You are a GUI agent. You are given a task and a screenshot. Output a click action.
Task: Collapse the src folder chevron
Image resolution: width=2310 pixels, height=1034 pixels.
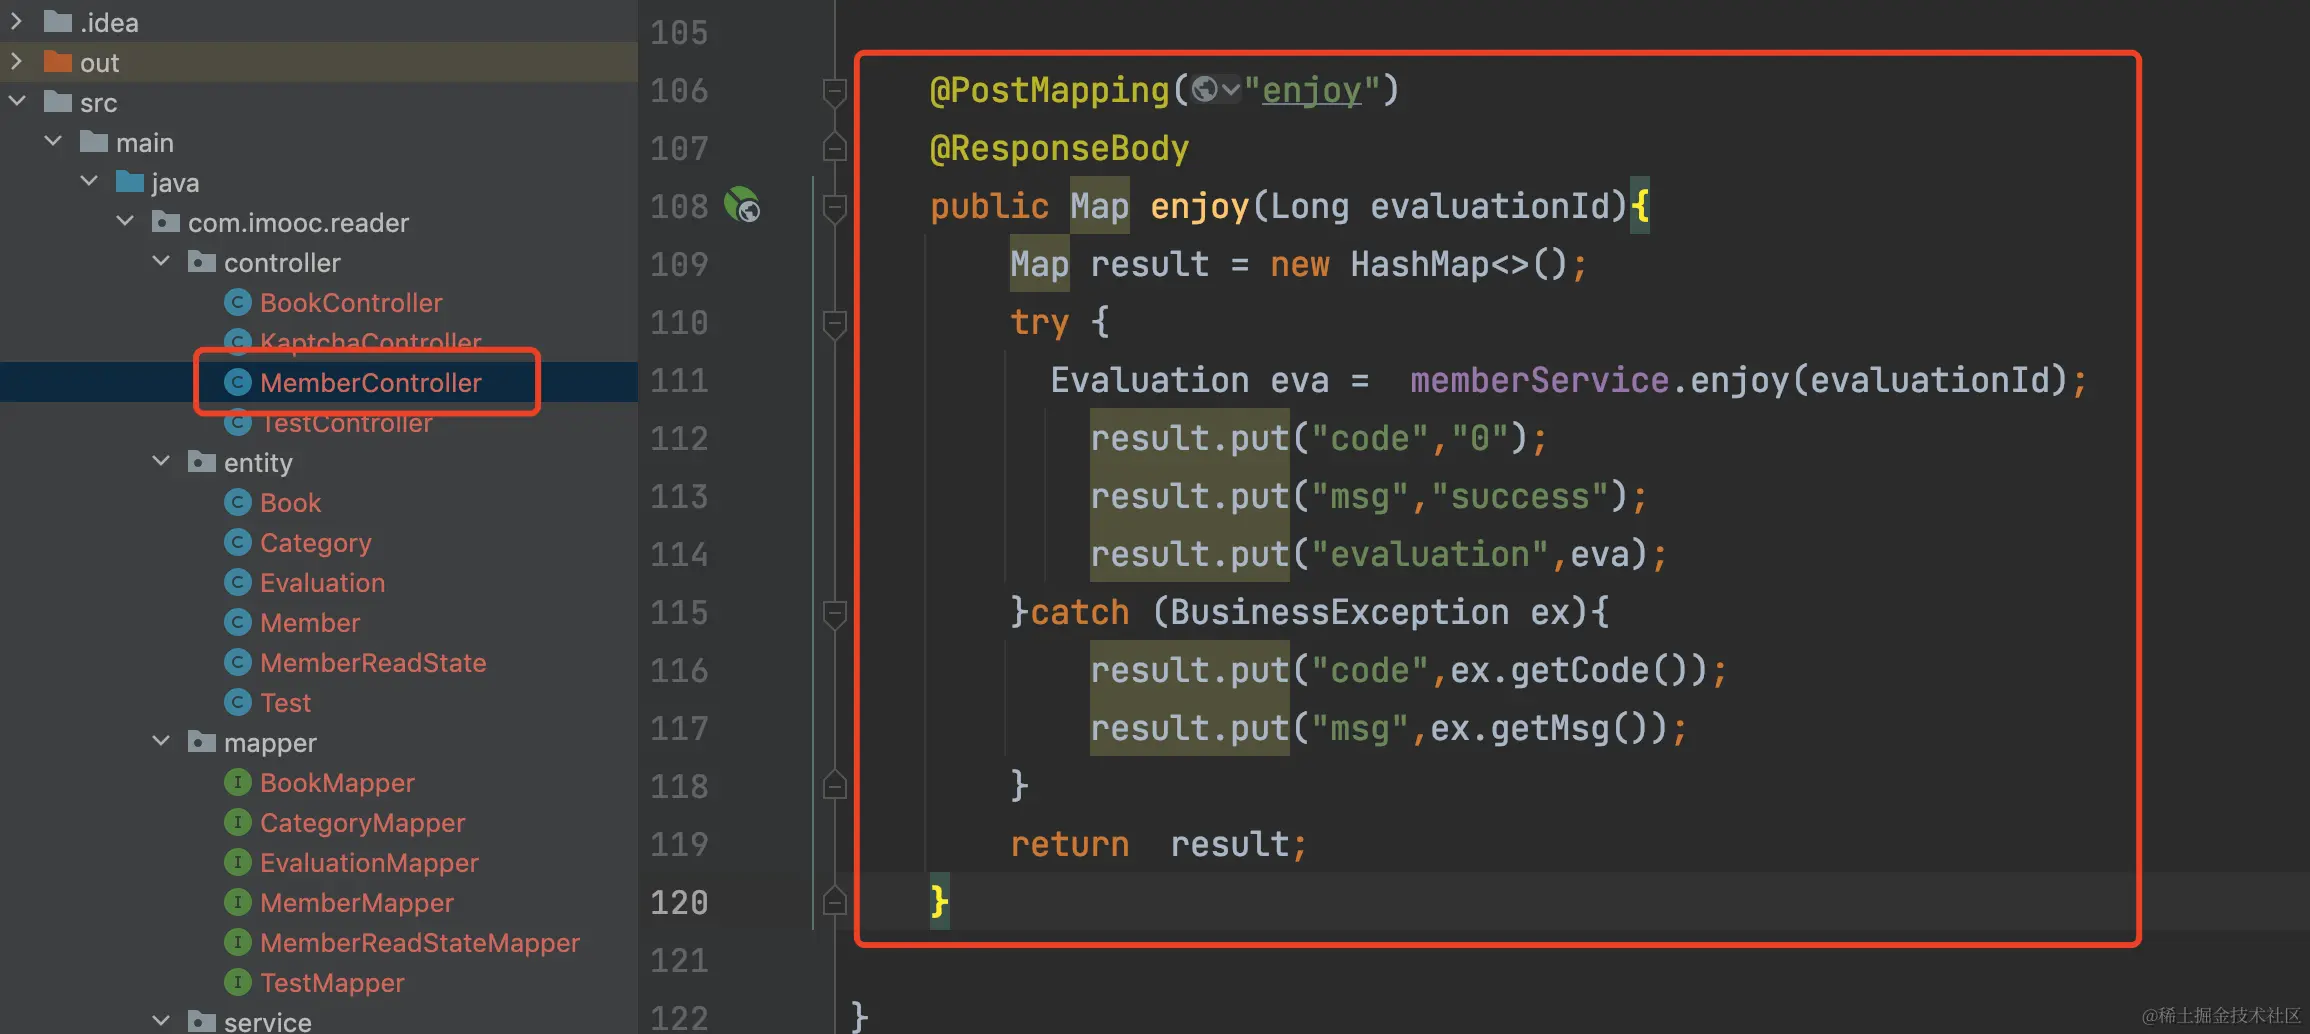[x=17, y=101]
